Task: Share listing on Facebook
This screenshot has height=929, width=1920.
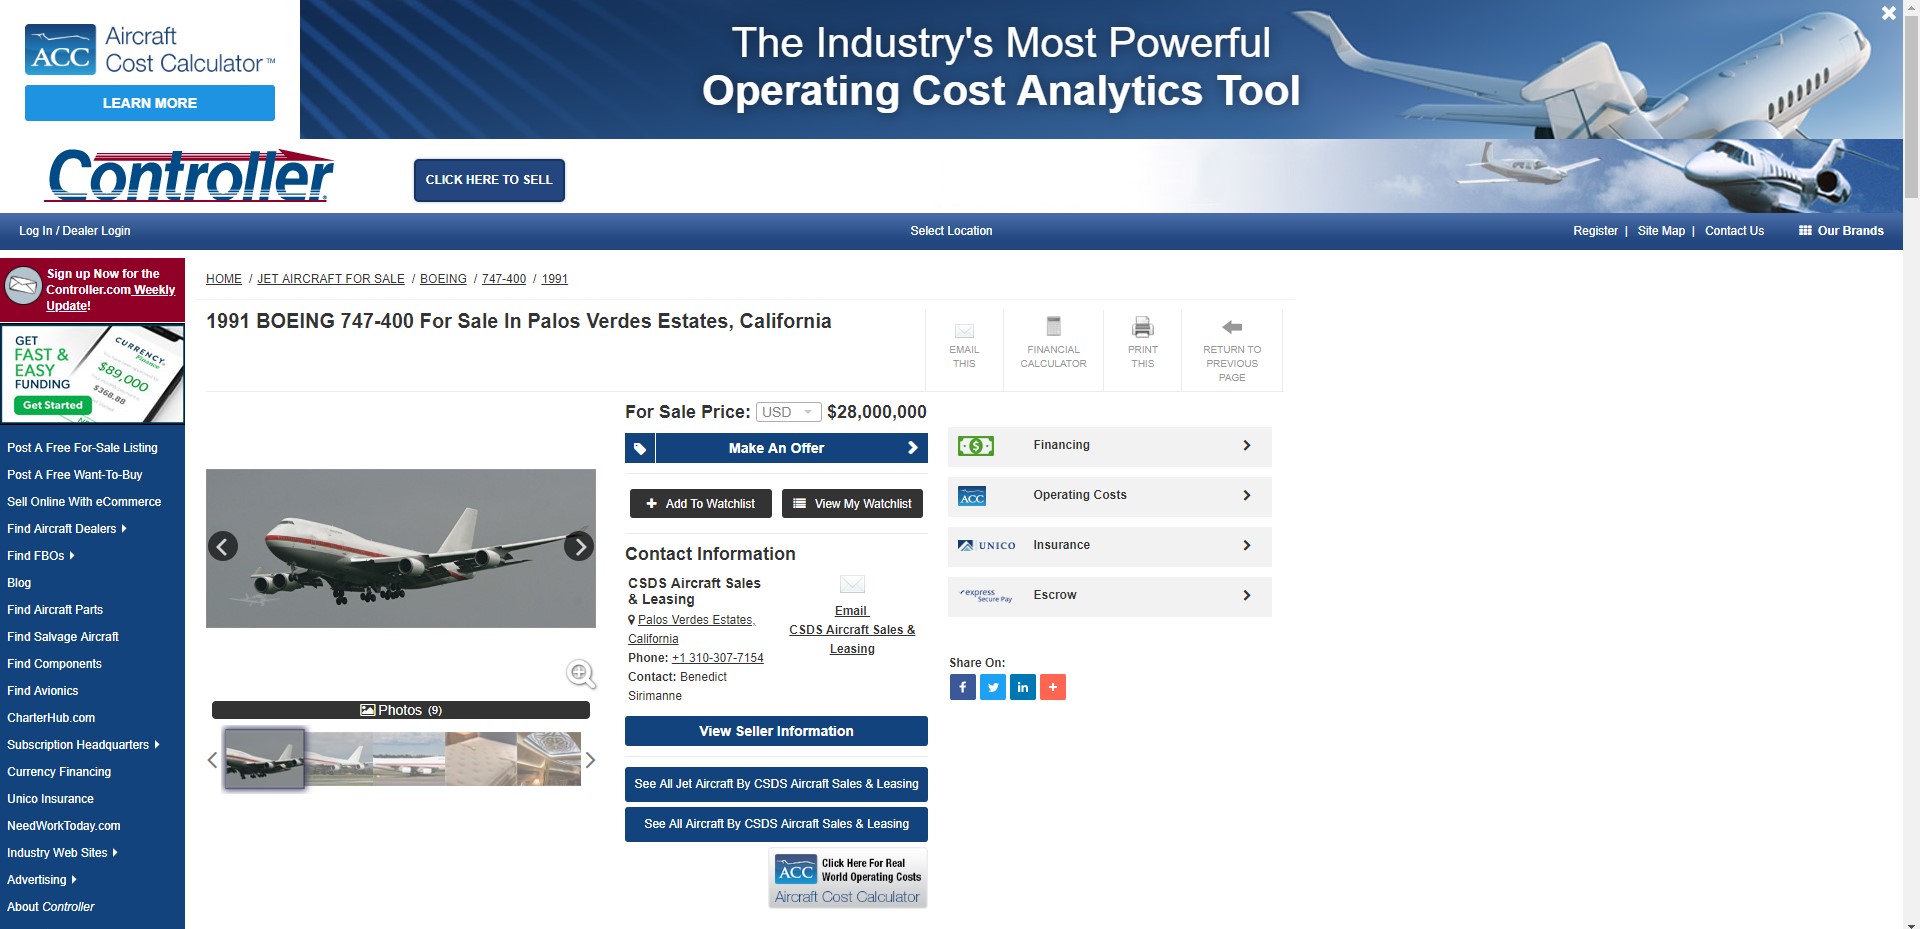Action: click(x=962, y=687)
